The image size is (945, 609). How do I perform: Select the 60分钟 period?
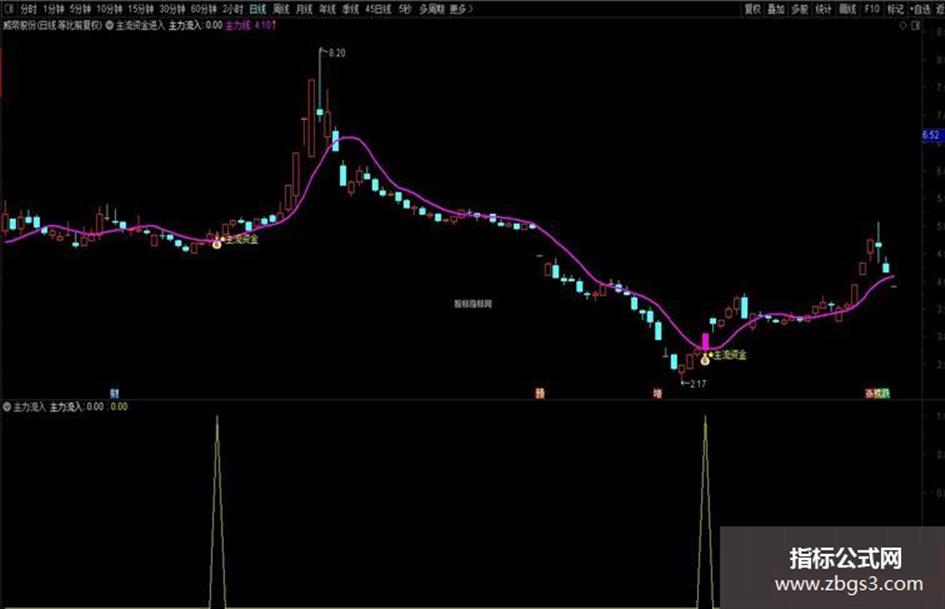click(x=203, y=9)
